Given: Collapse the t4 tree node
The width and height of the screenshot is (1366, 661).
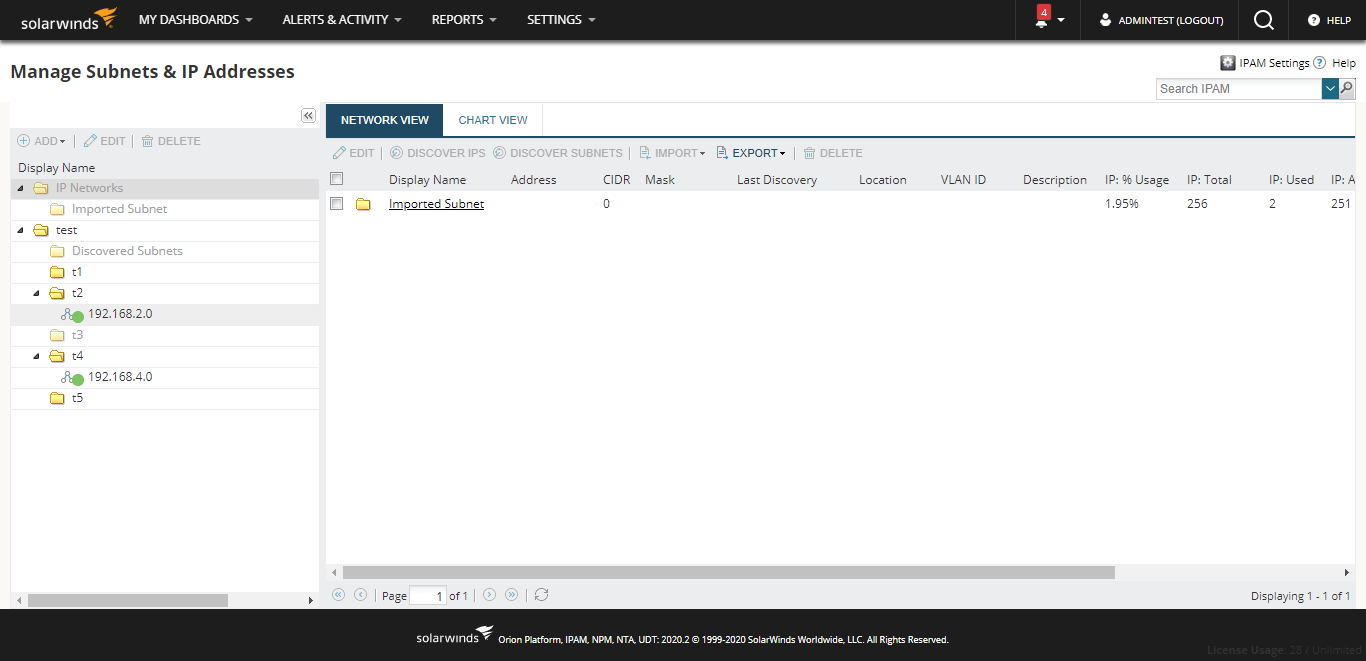Looking at the screenshot, I should (37, 356).
